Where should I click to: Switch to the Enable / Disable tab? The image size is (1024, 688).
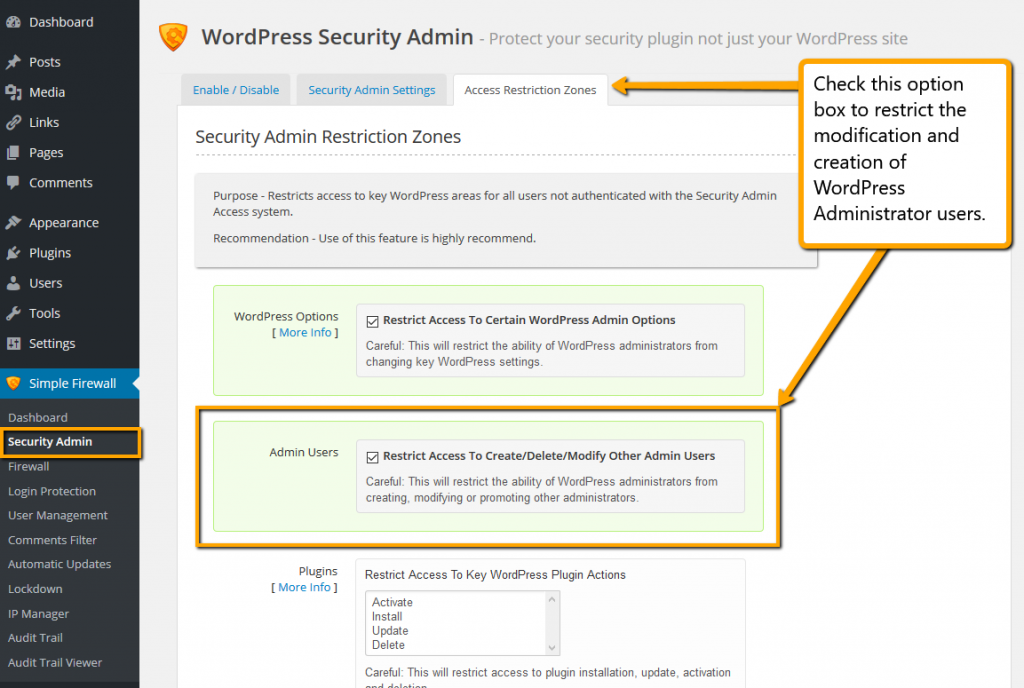pos(235,89)
